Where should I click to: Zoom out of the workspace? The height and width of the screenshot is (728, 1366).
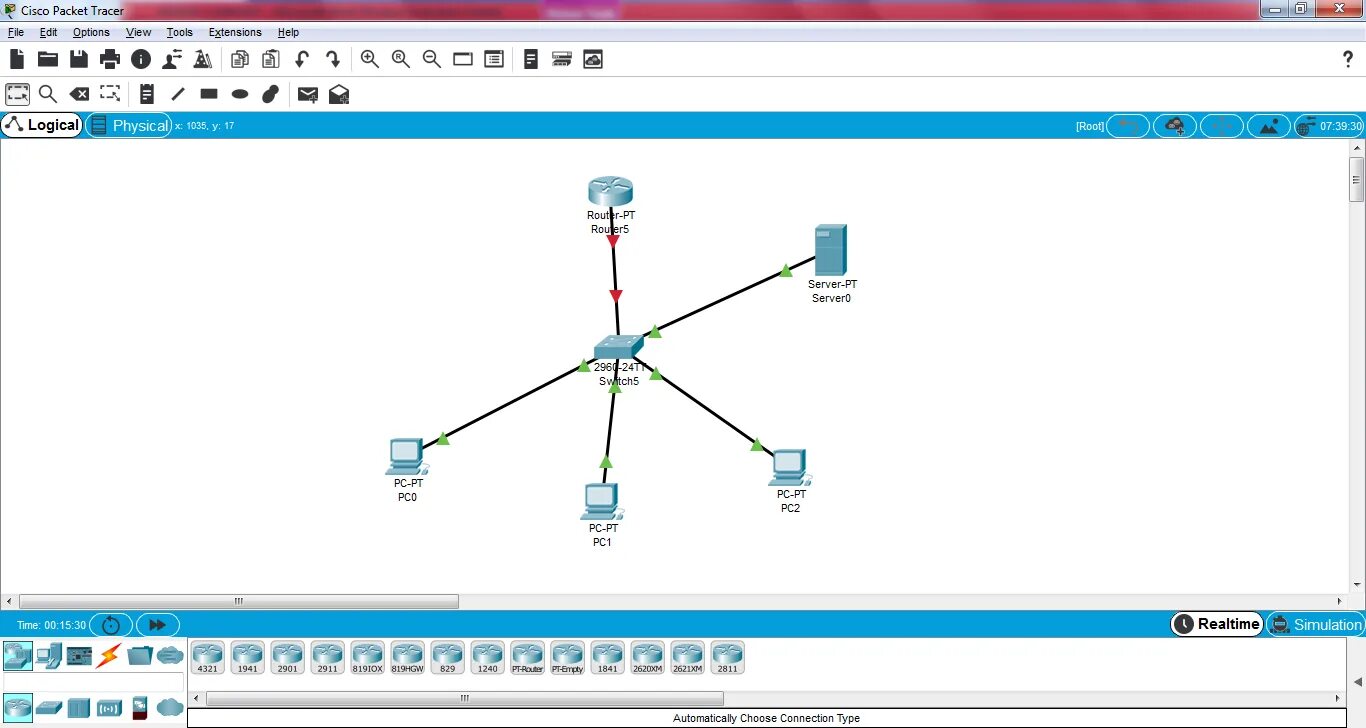click(x=432, y=59)
